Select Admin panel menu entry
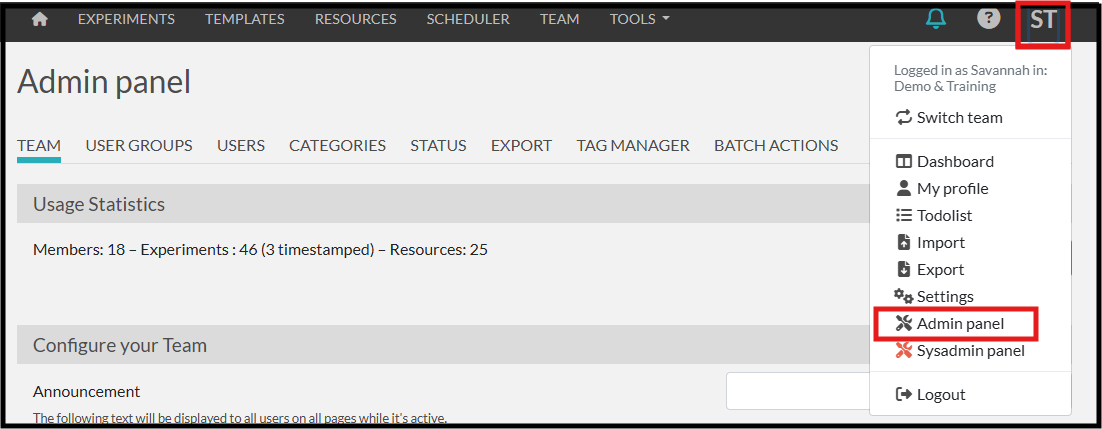This screenshot has width=1102, height=429. (x=950, y=323)
